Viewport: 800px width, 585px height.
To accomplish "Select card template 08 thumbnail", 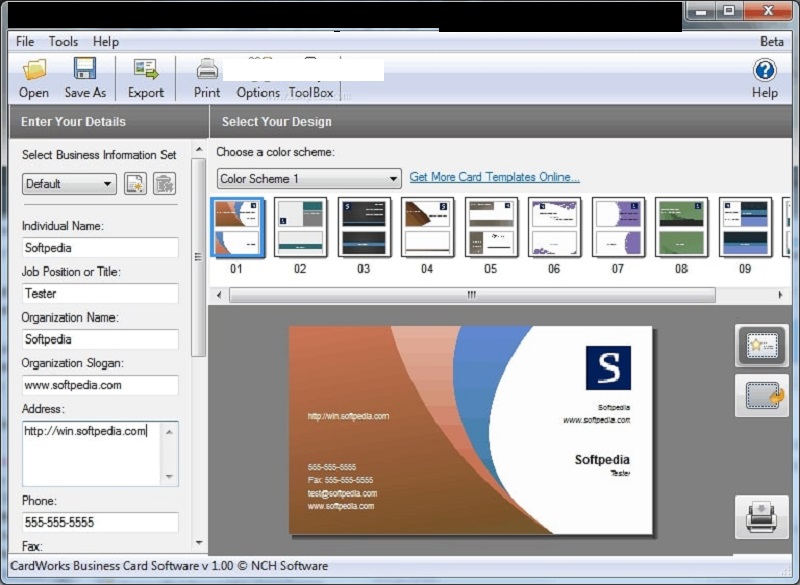I will click(681, 227).
